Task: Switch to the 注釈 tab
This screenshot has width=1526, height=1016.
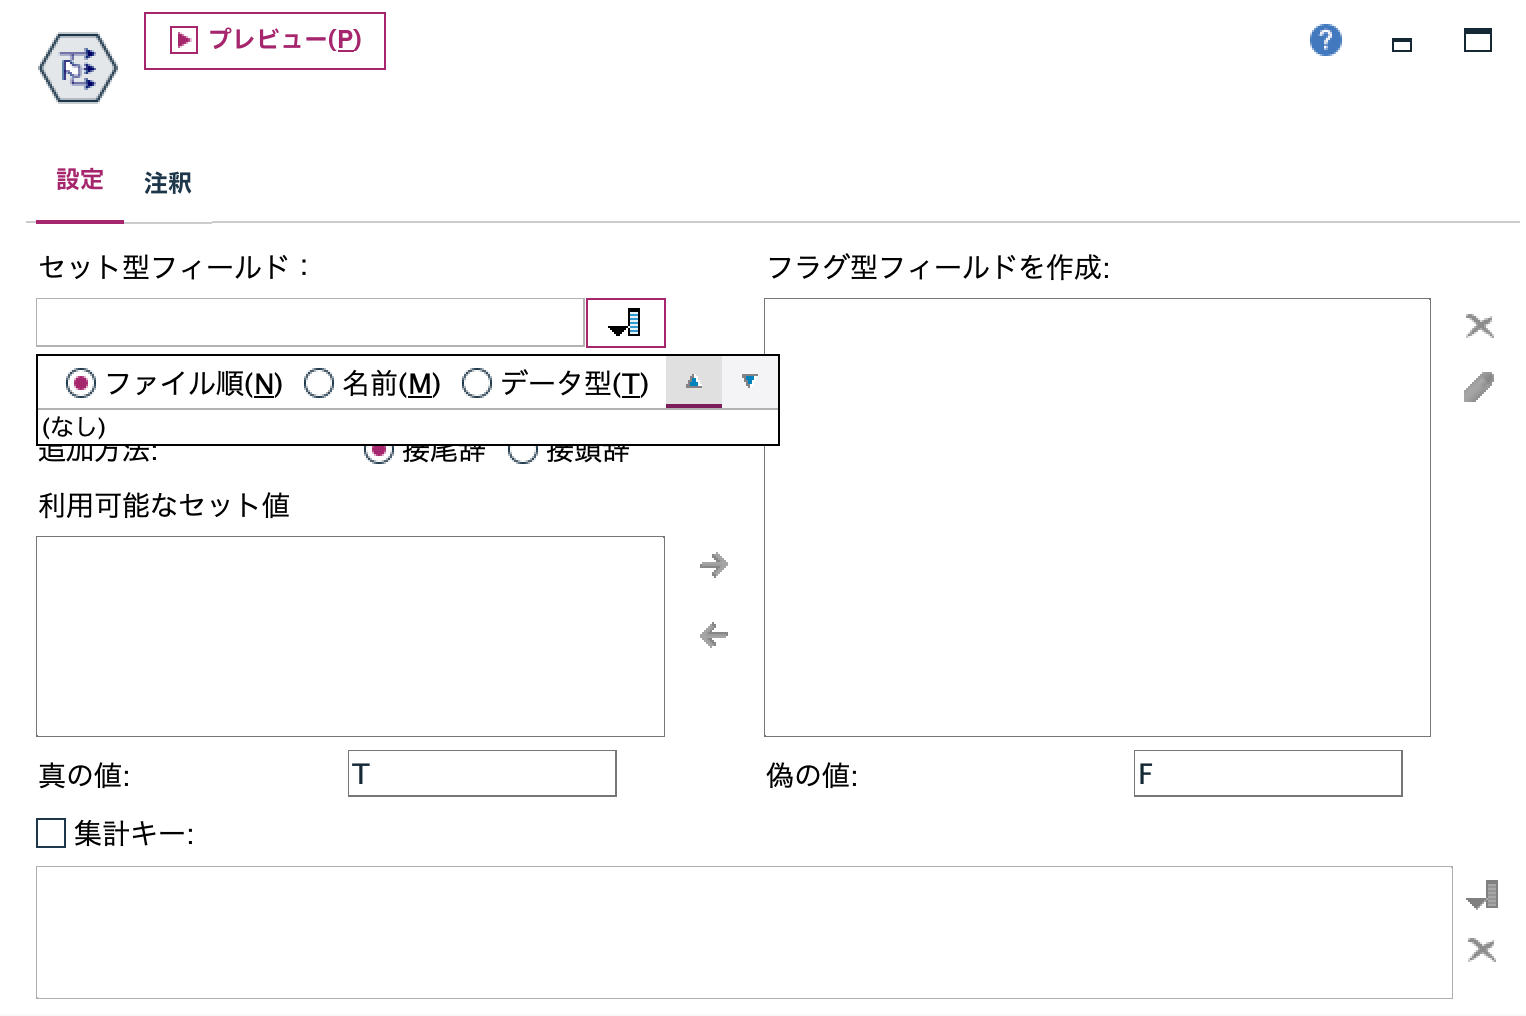Action: pos(167,183)
